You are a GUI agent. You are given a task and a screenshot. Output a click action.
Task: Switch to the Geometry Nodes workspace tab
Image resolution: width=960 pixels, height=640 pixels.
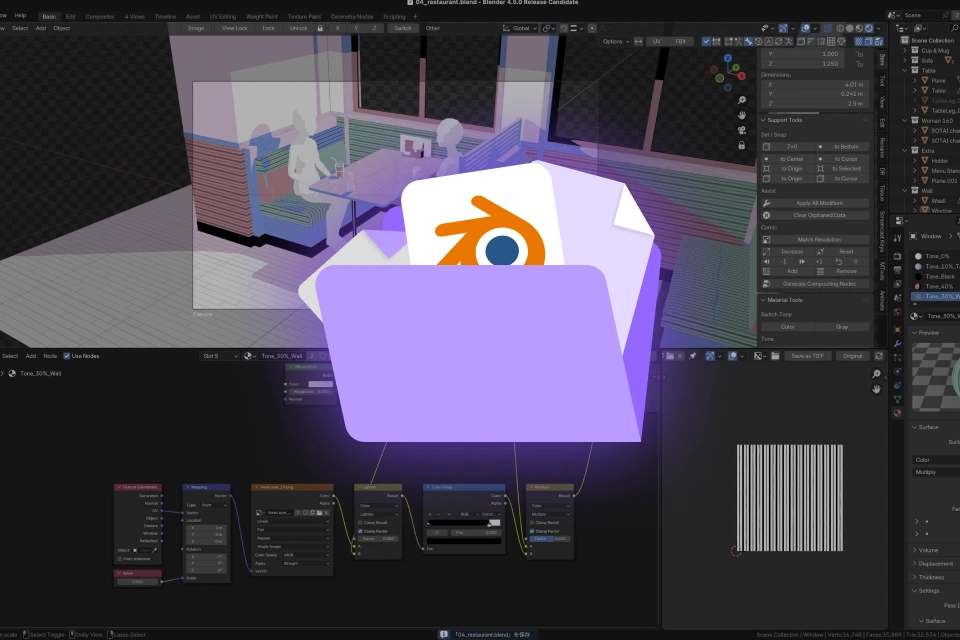pyautogui.click(x=351, y=17)
